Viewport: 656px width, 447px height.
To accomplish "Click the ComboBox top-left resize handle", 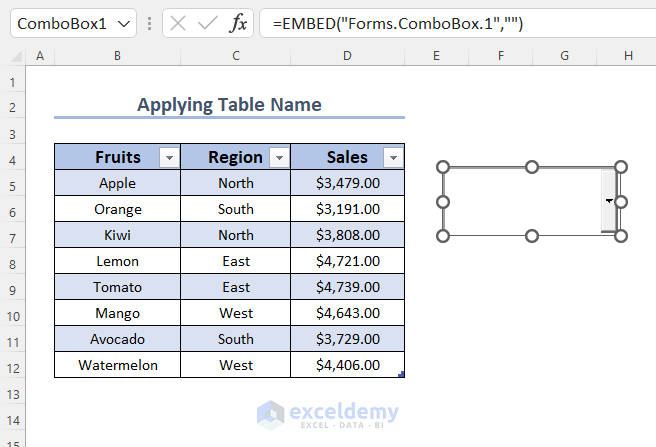I will point(443,167).
